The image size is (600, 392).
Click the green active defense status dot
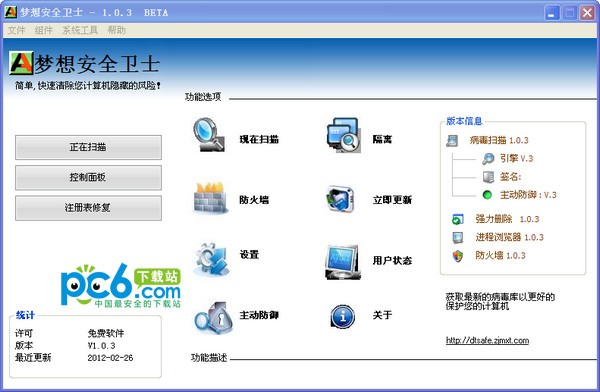(x=487, y=194)
